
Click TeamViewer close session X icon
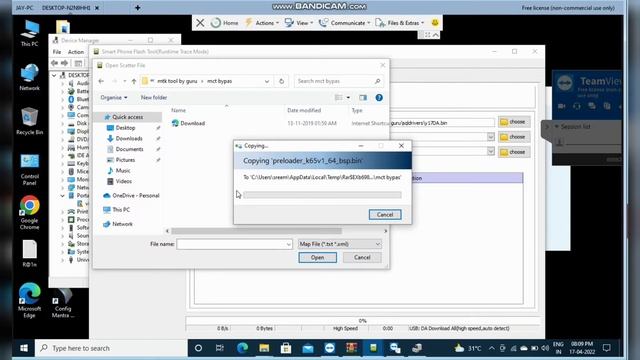(x=200, y=23)
